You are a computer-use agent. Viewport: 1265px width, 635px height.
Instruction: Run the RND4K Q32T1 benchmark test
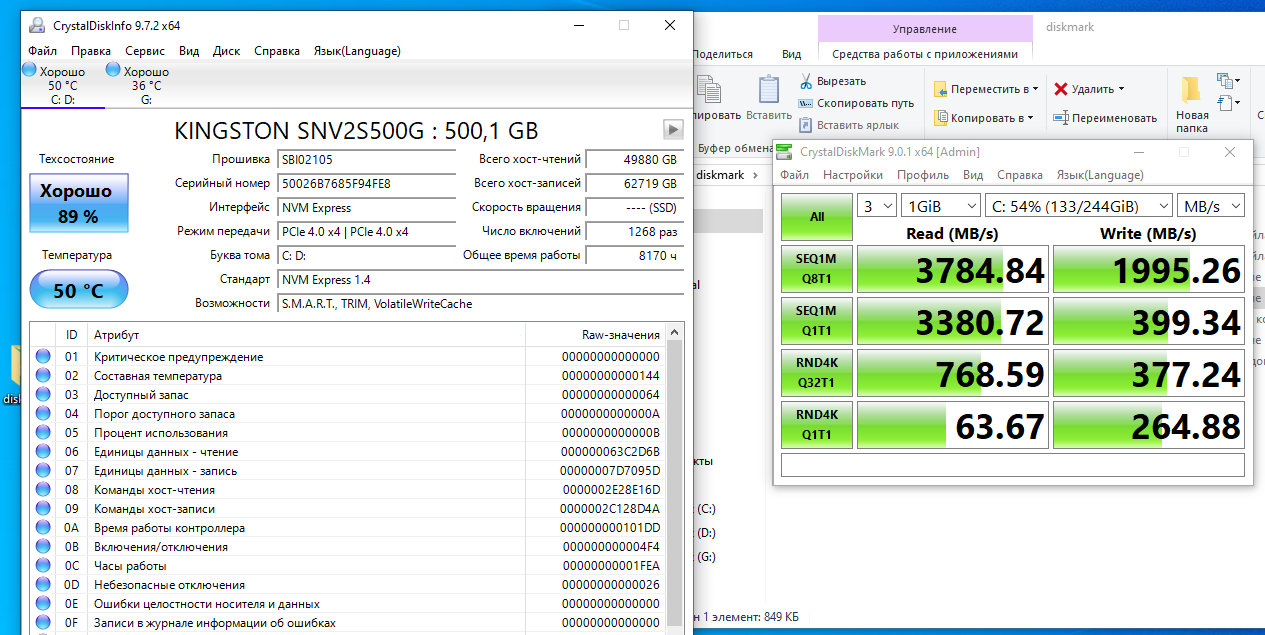tap(816, 374)
